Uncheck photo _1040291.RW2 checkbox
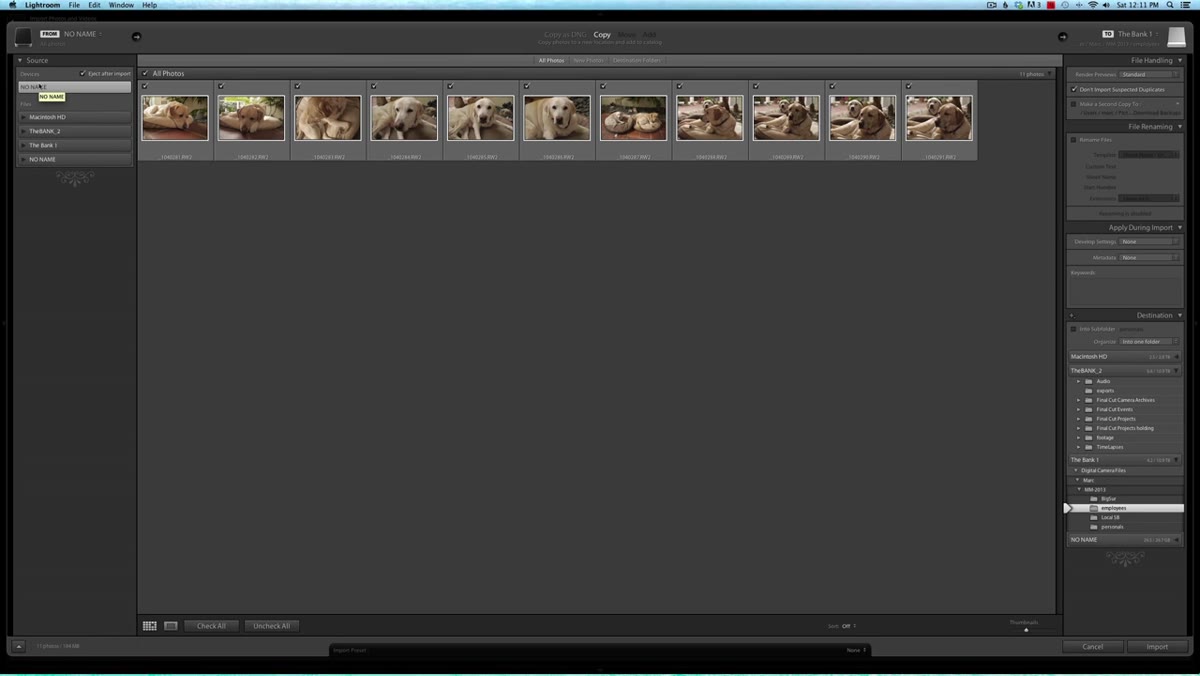 (x=908, y=87)
